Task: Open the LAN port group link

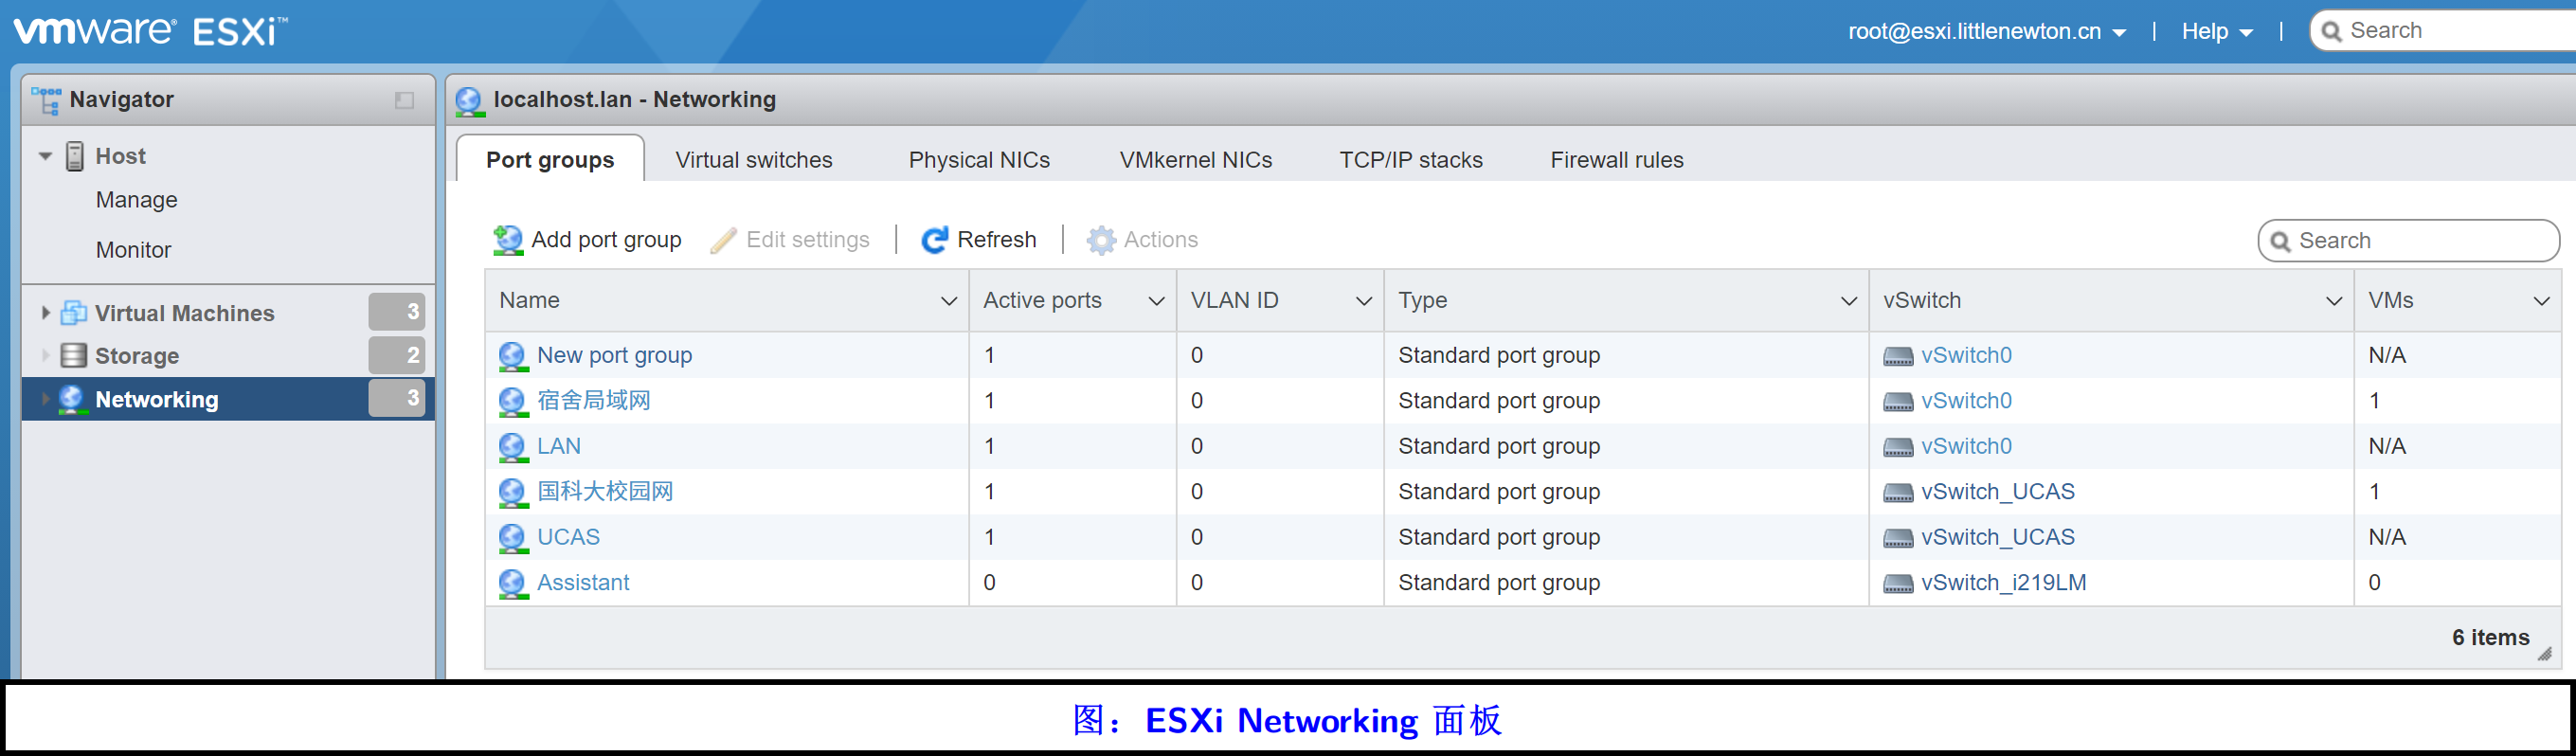Action: click(559, 447)
